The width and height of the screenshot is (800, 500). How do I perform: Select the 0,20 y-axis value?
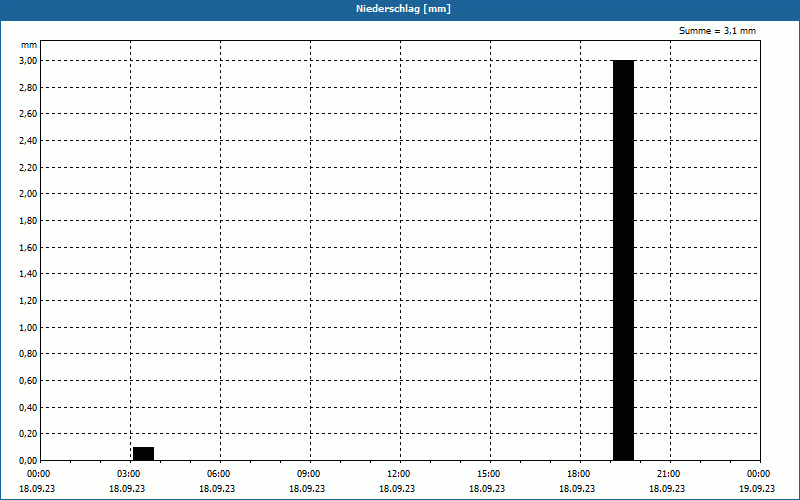pos(28,434)
